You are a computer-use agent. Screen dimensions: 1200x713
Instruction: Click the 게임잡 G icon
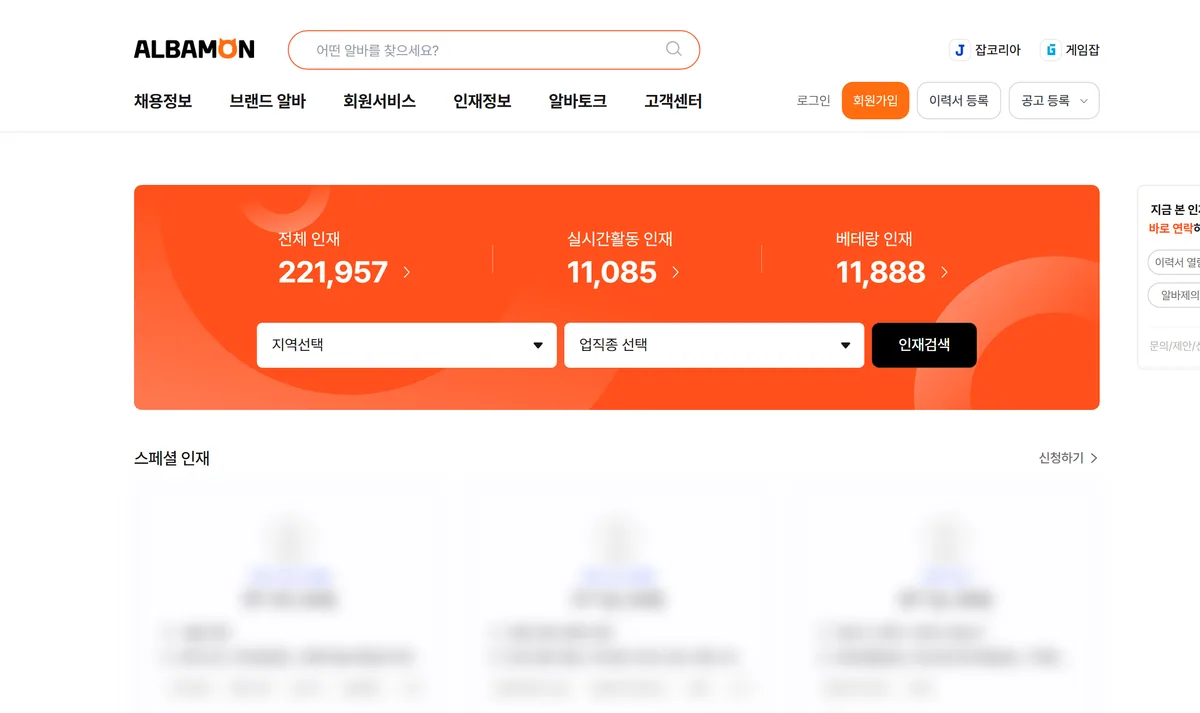pyautogui.click(x=1050, y=50)
